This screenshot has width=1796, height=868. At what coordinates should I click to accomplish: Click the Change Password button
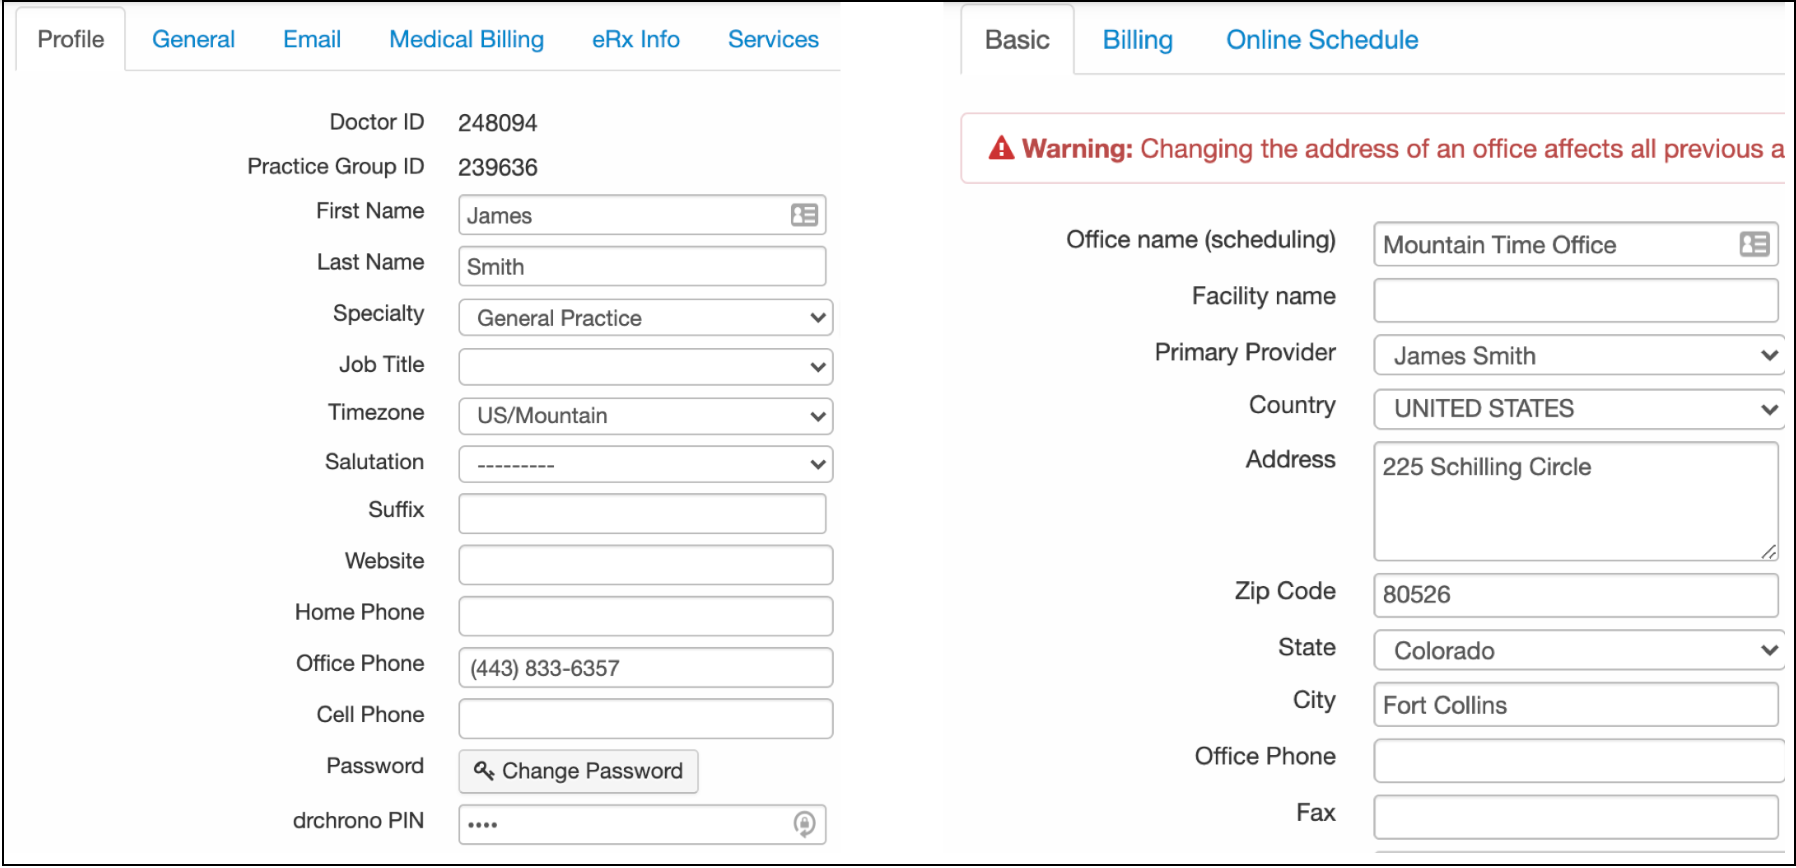tap(579, 771)
